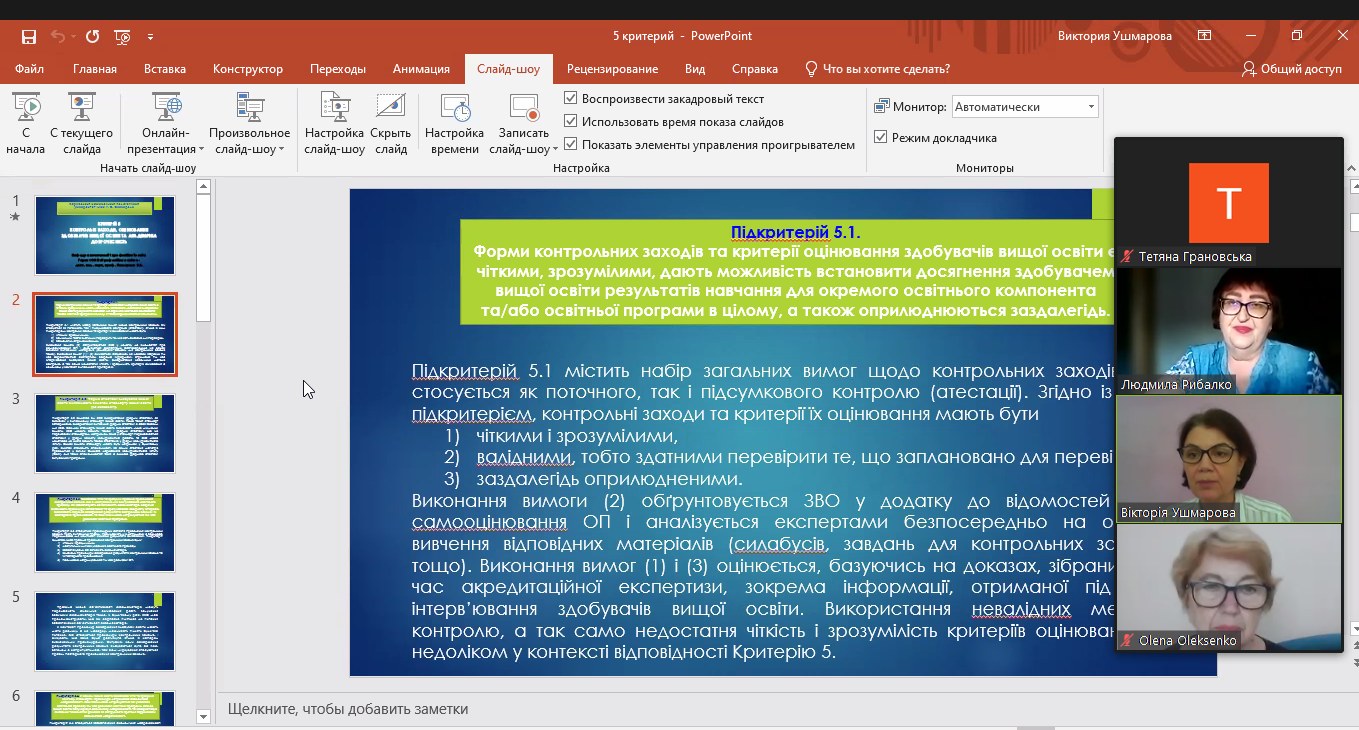Viewport: 1359px width, 730px height.
Task: Switch to the 'Рецензирование' ribbon tab
Action: (612, 69)
